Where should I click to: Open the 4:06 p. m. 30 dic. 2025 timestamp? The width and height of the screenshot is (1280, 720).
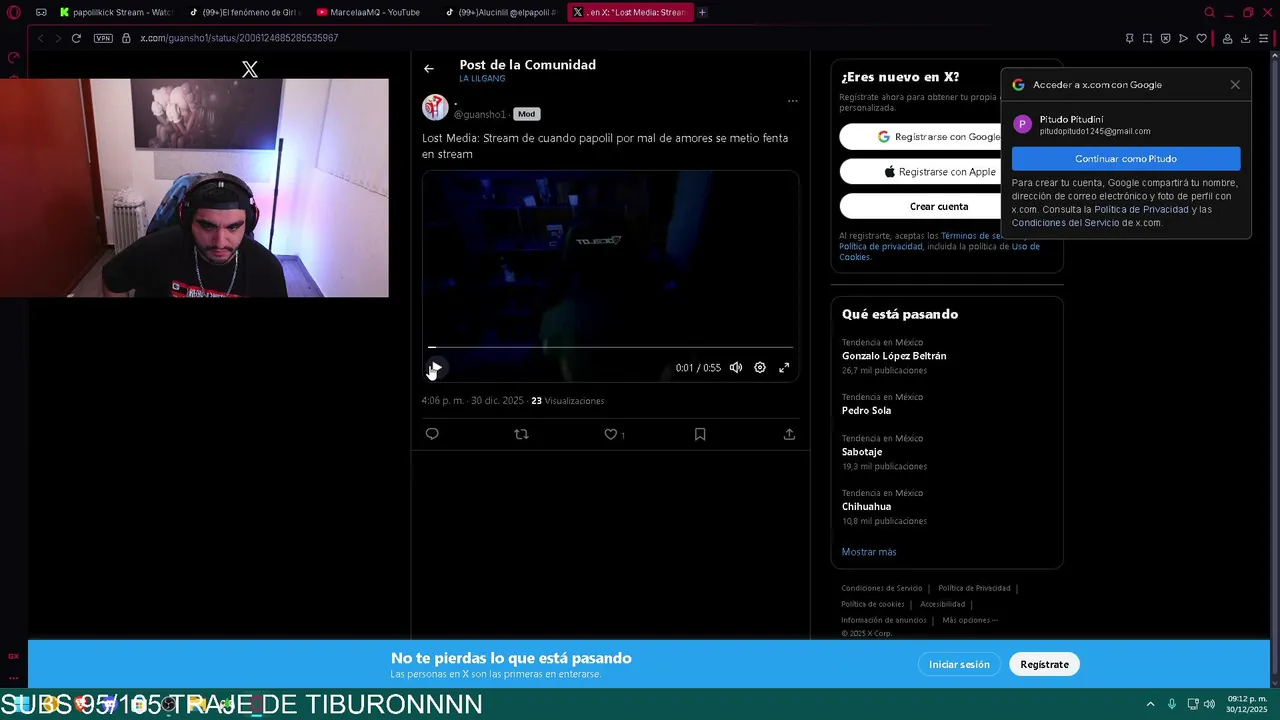(x=472, y=400)
